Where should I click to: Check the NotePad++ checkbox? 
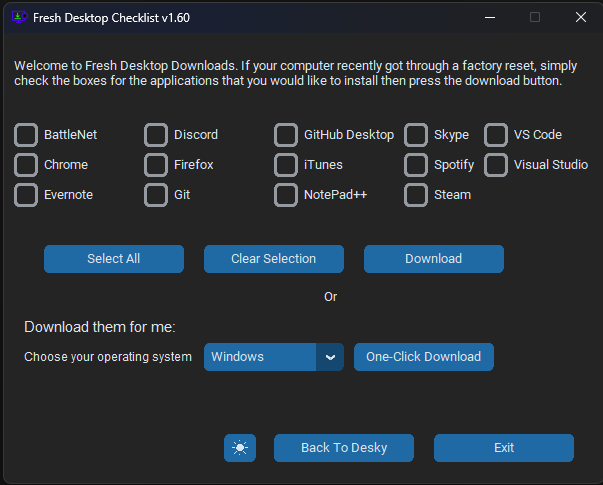(286, 195)
